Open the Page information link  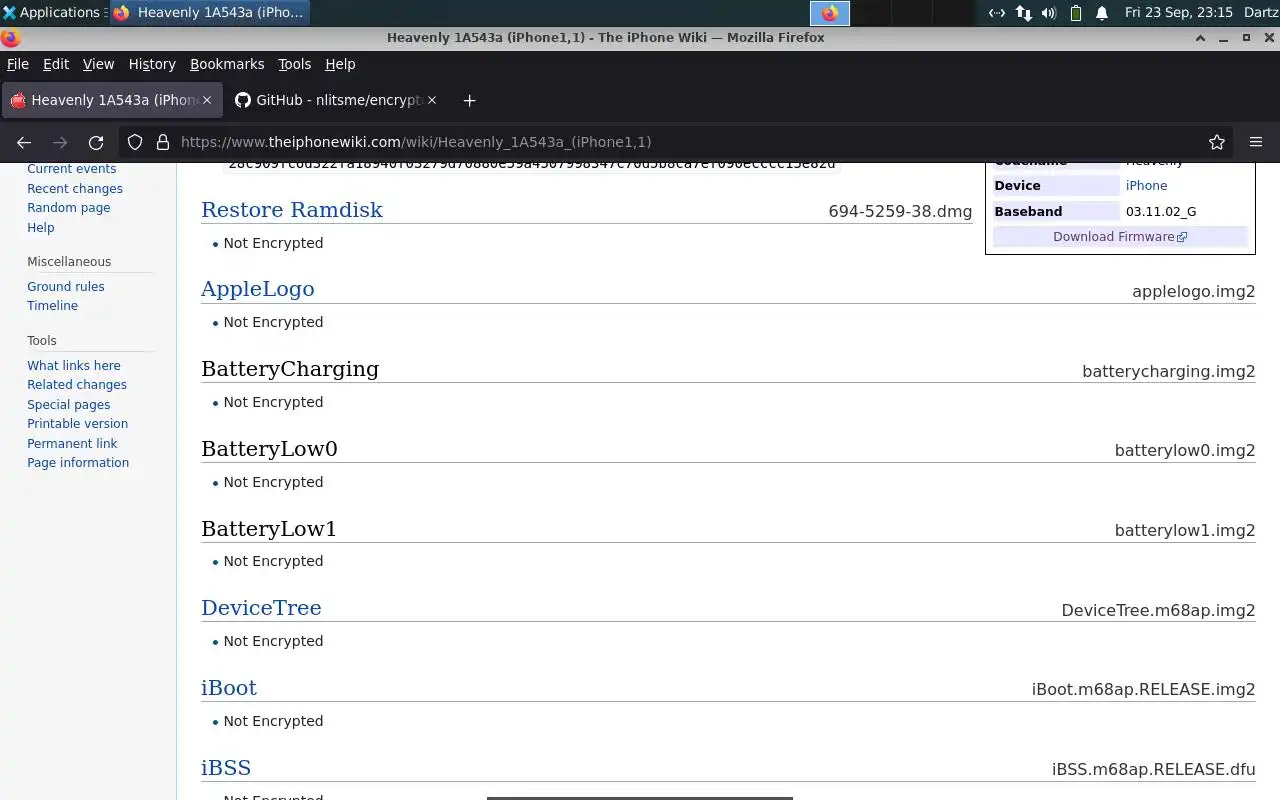coord(78,463)
